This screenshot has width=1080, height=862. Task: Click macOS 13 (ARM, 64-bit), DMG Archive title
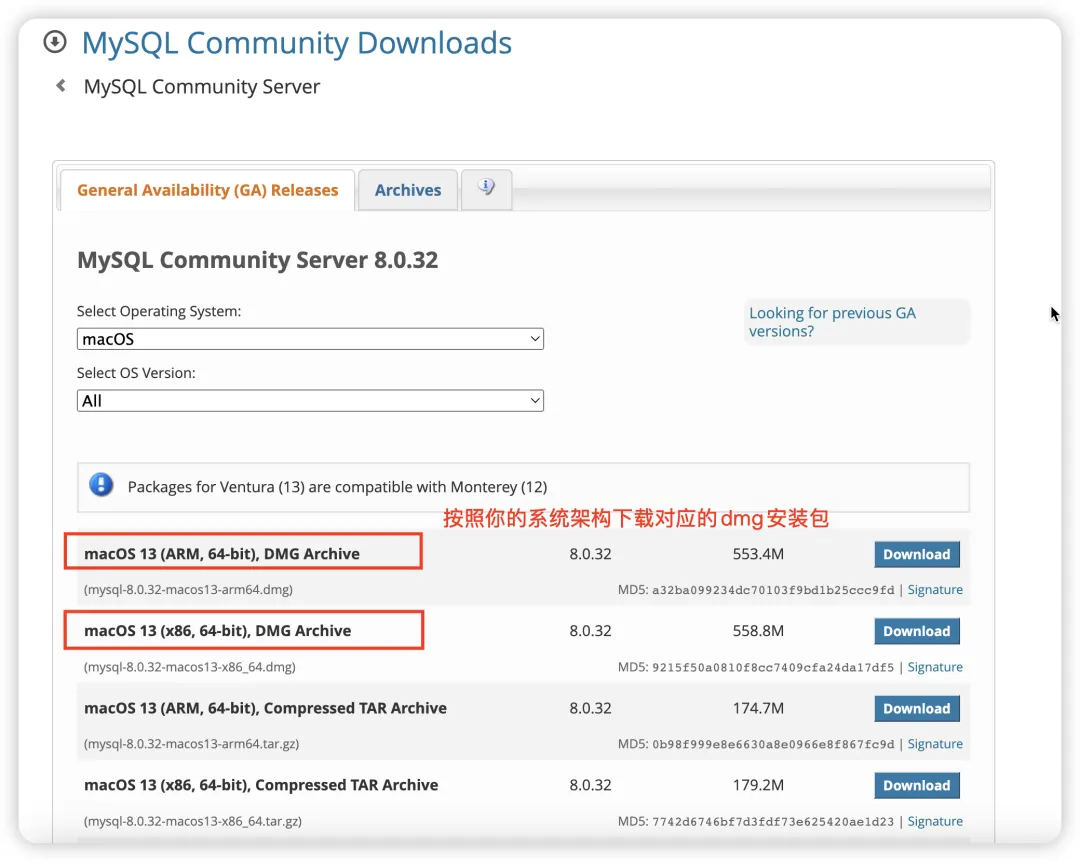222,554
